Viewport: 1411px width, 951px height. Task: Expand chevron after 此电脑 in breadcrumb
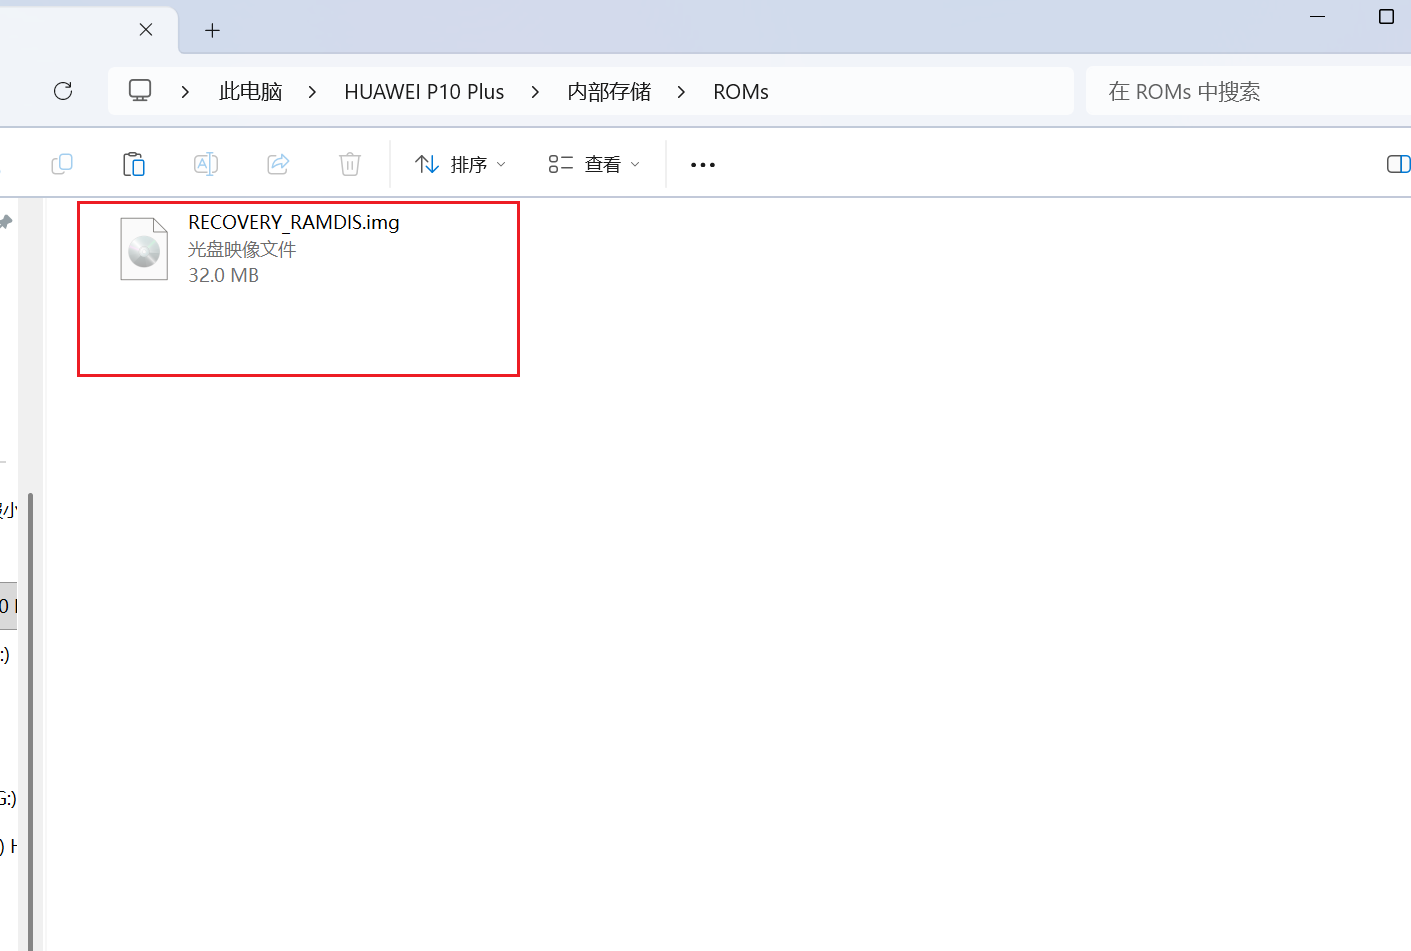click(x=313, y=92)
